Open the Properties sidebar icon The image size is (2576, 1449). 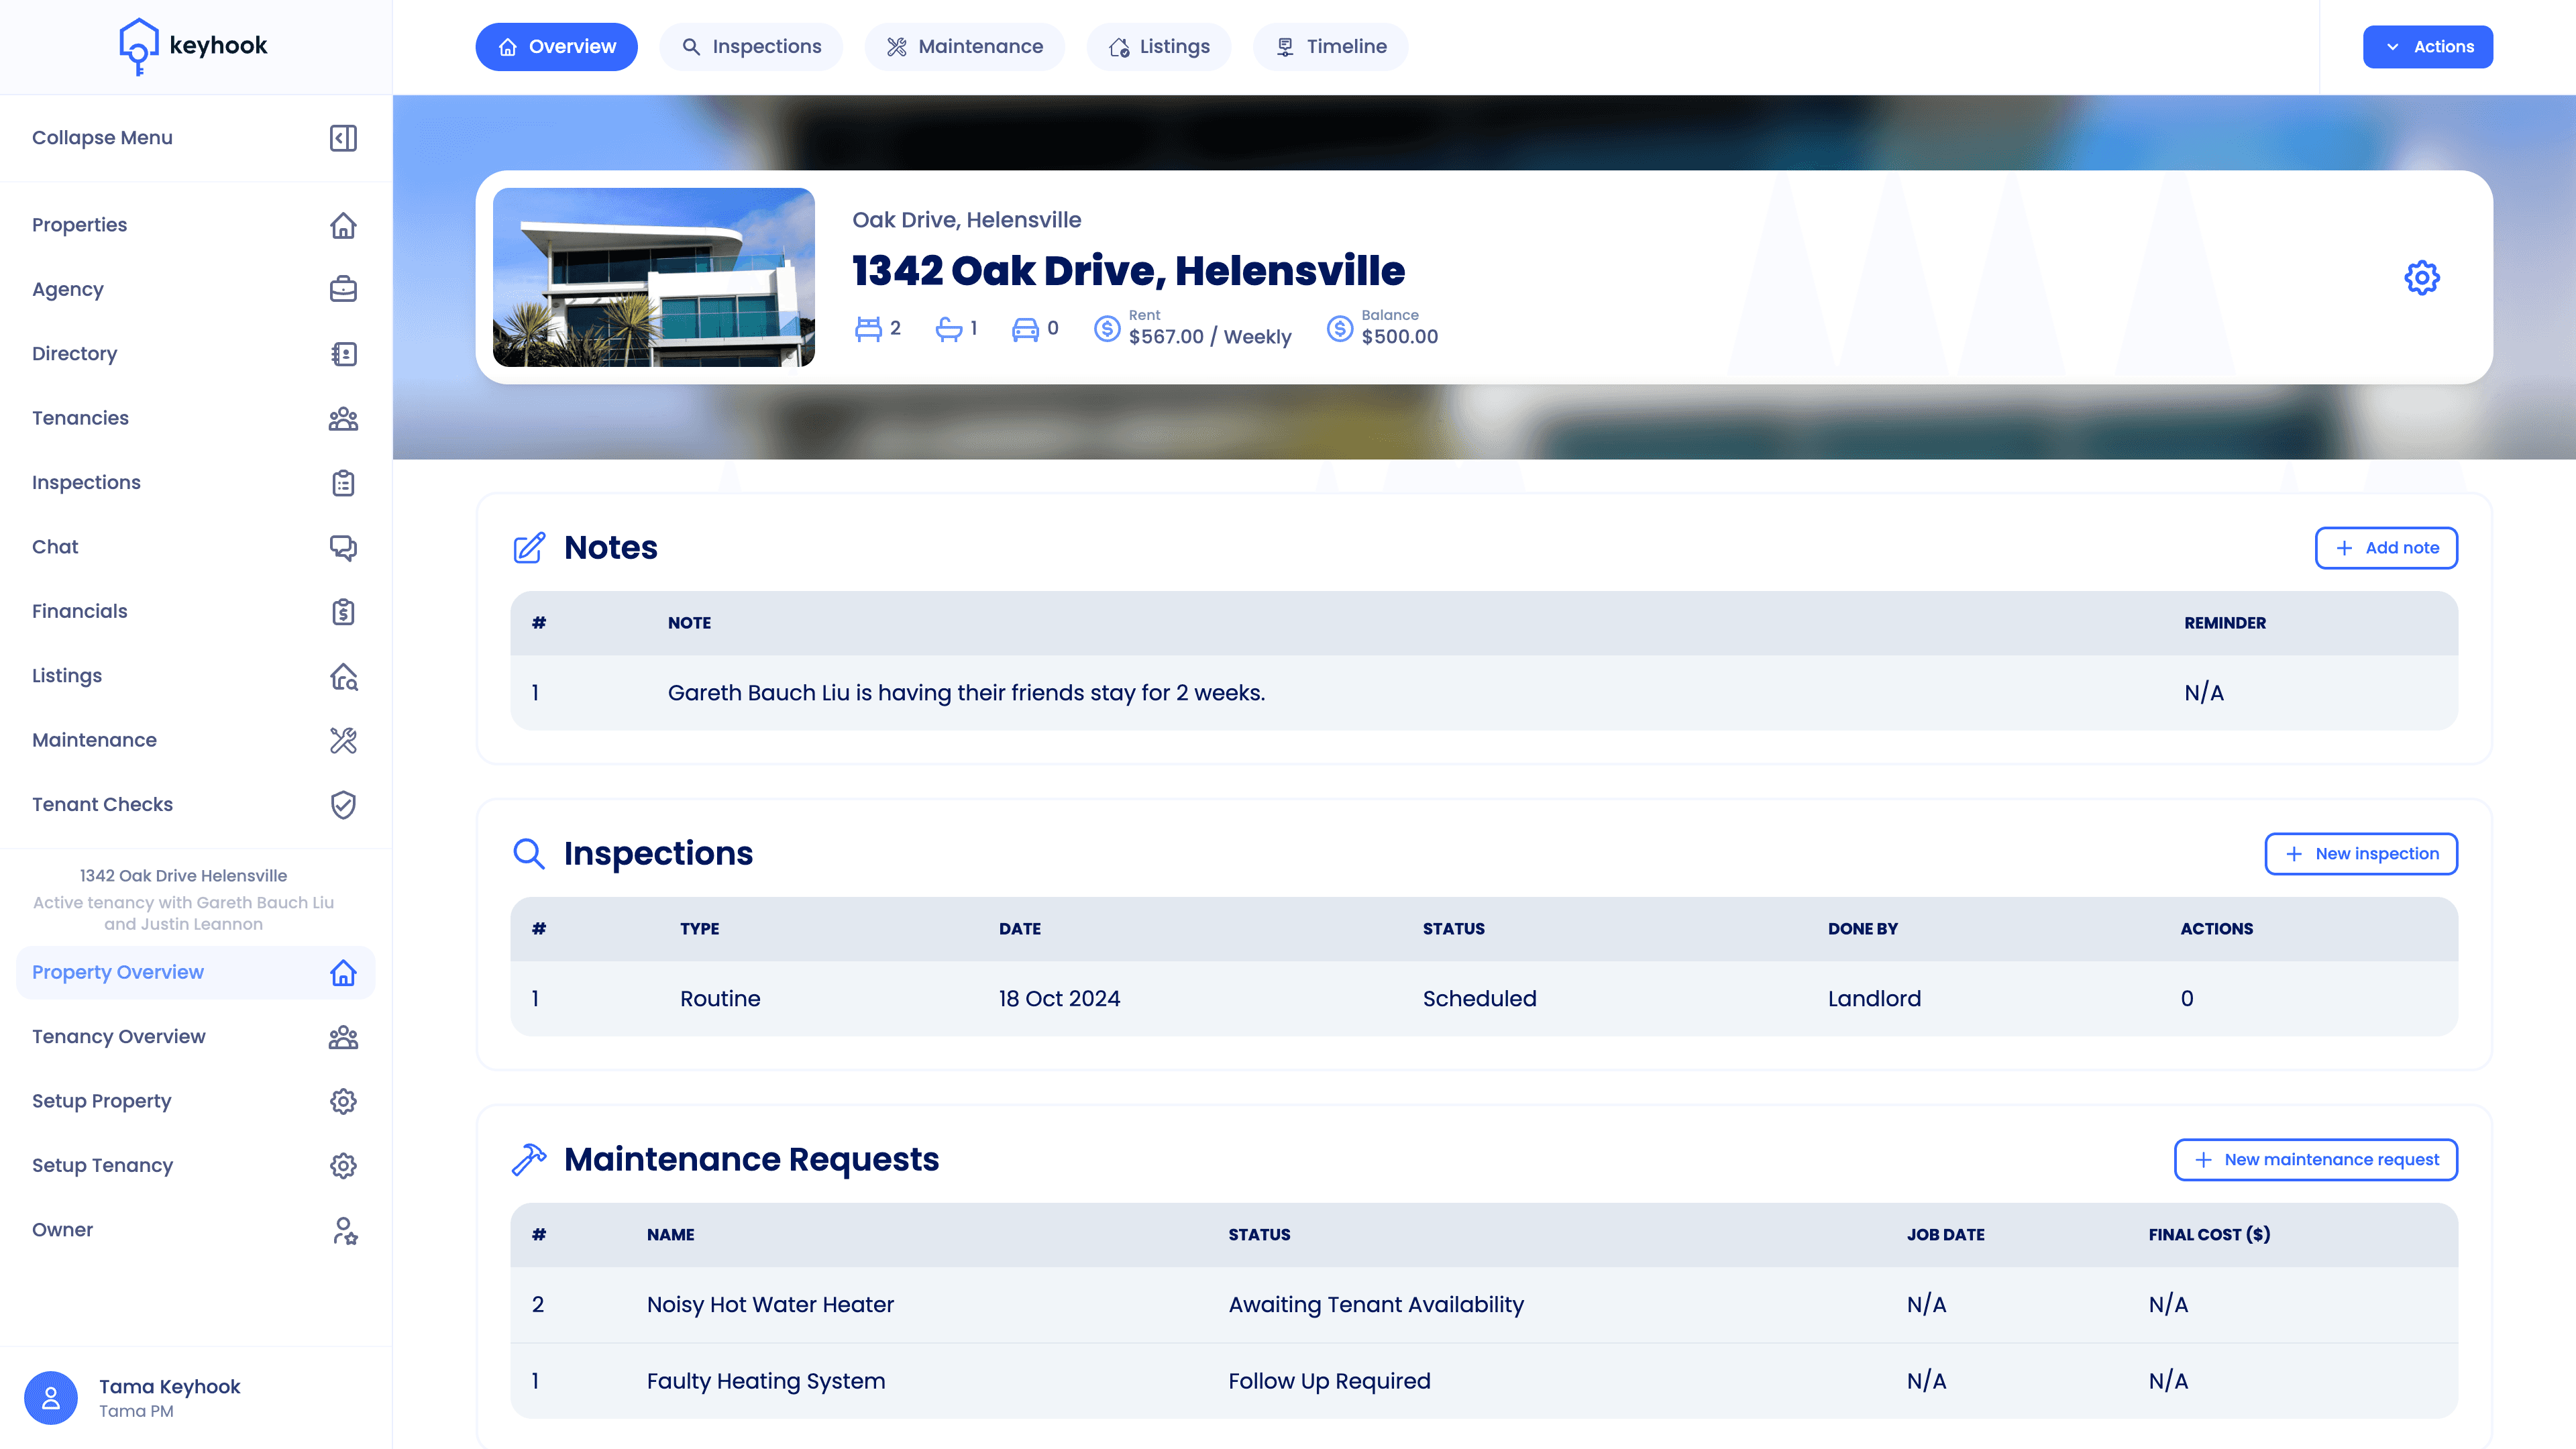pyautogui.click(x=343, y=225)
